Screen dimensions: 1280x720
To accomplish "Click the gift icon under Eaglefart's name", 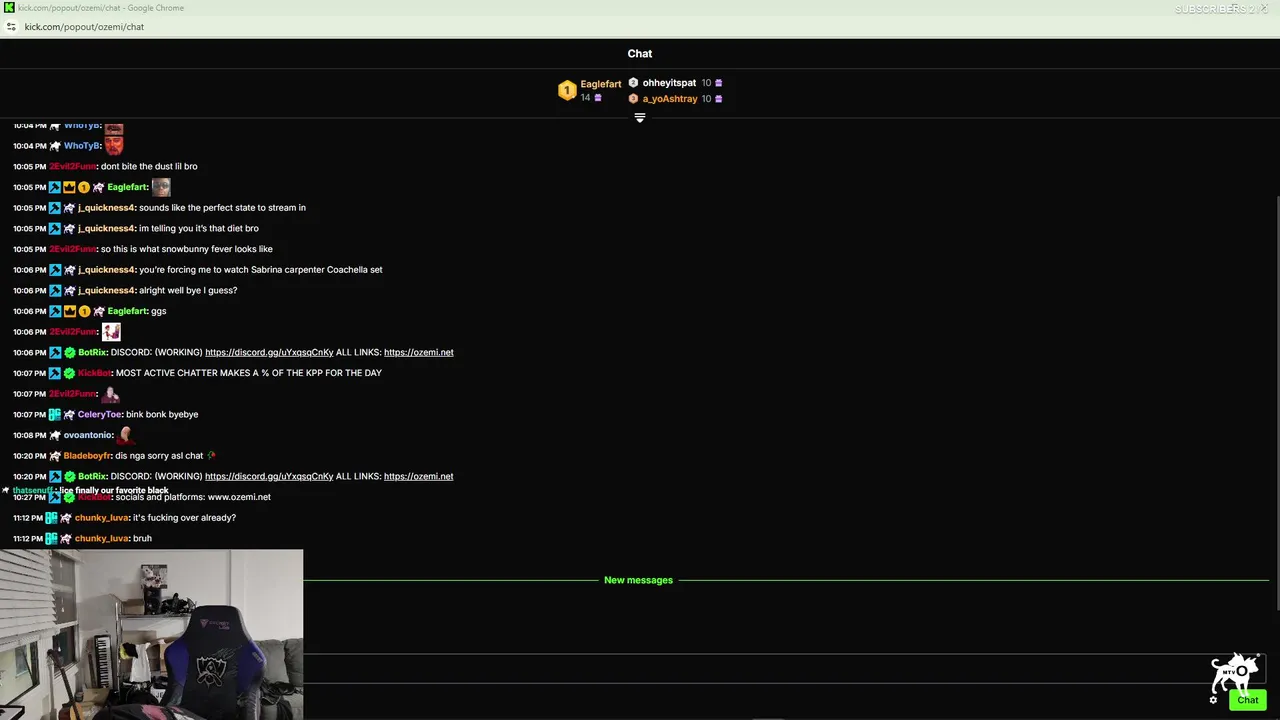I will click(x=598, y=98).
